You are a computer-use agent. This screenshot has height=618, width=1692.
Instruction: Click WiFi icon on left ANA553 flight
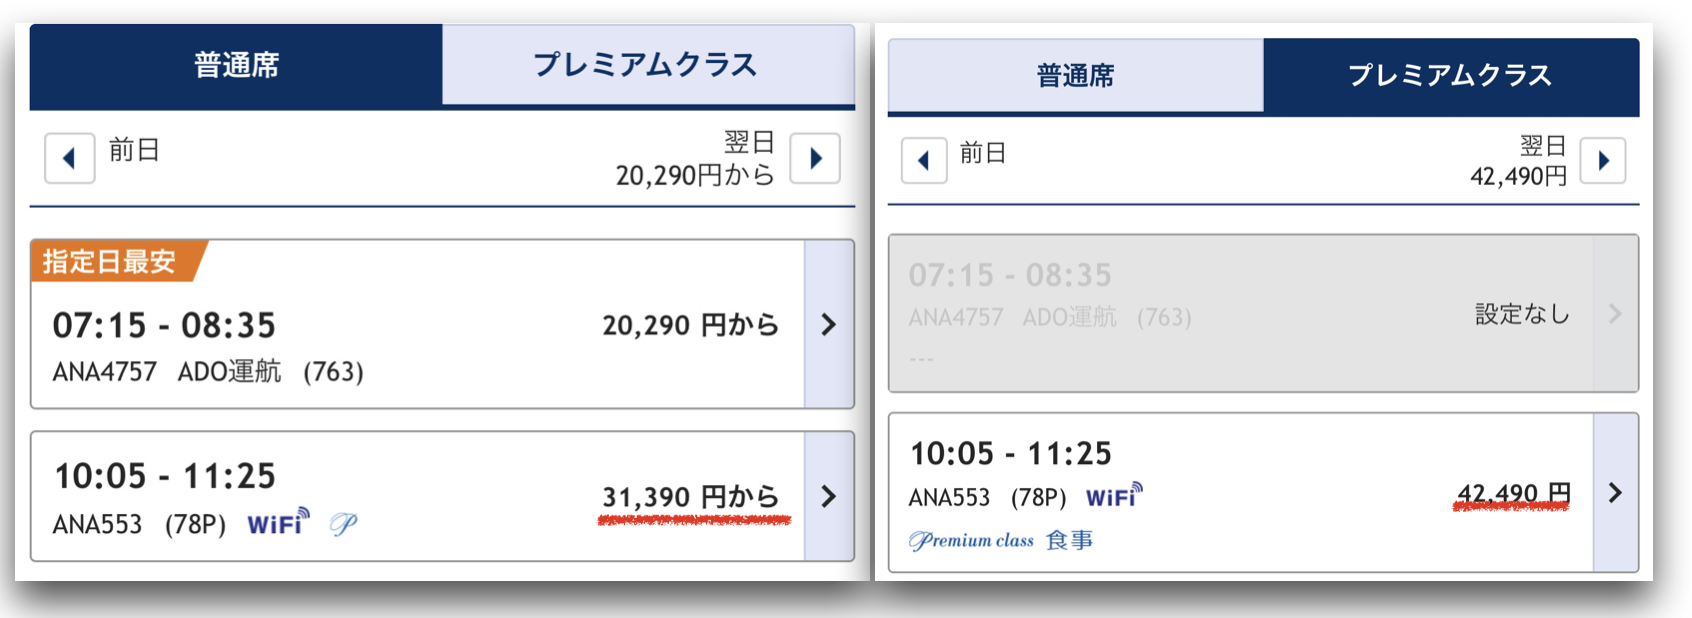(x=278, y=522)
